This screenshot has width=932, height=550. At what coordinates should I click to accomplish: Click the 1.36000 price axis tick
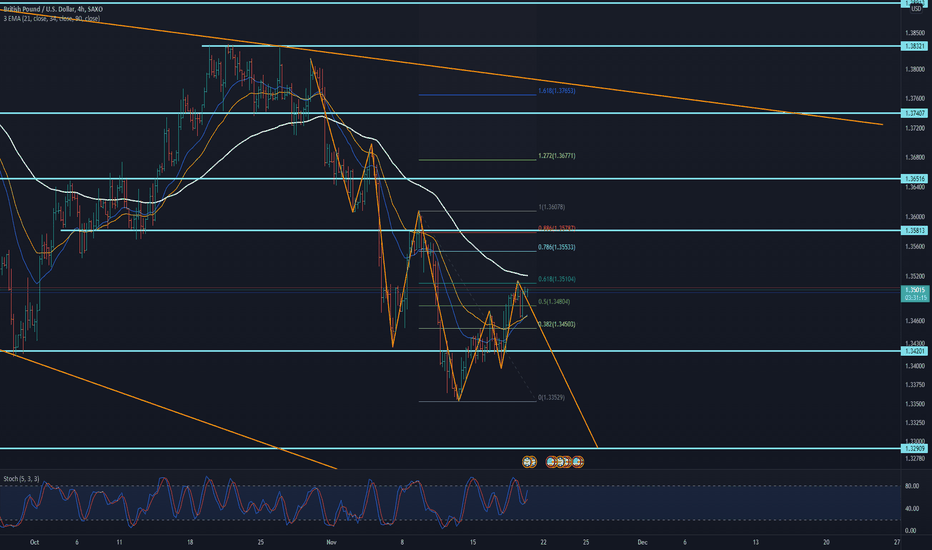(x=915, y=216)
